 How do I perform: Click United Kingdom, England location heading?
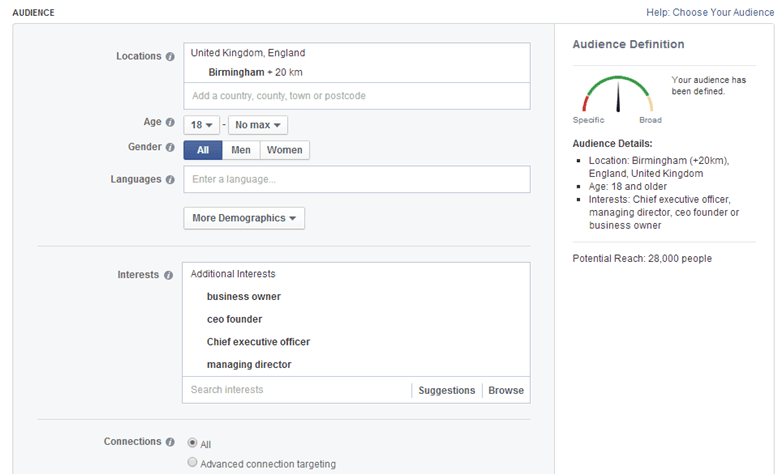(x=248, y=53)
